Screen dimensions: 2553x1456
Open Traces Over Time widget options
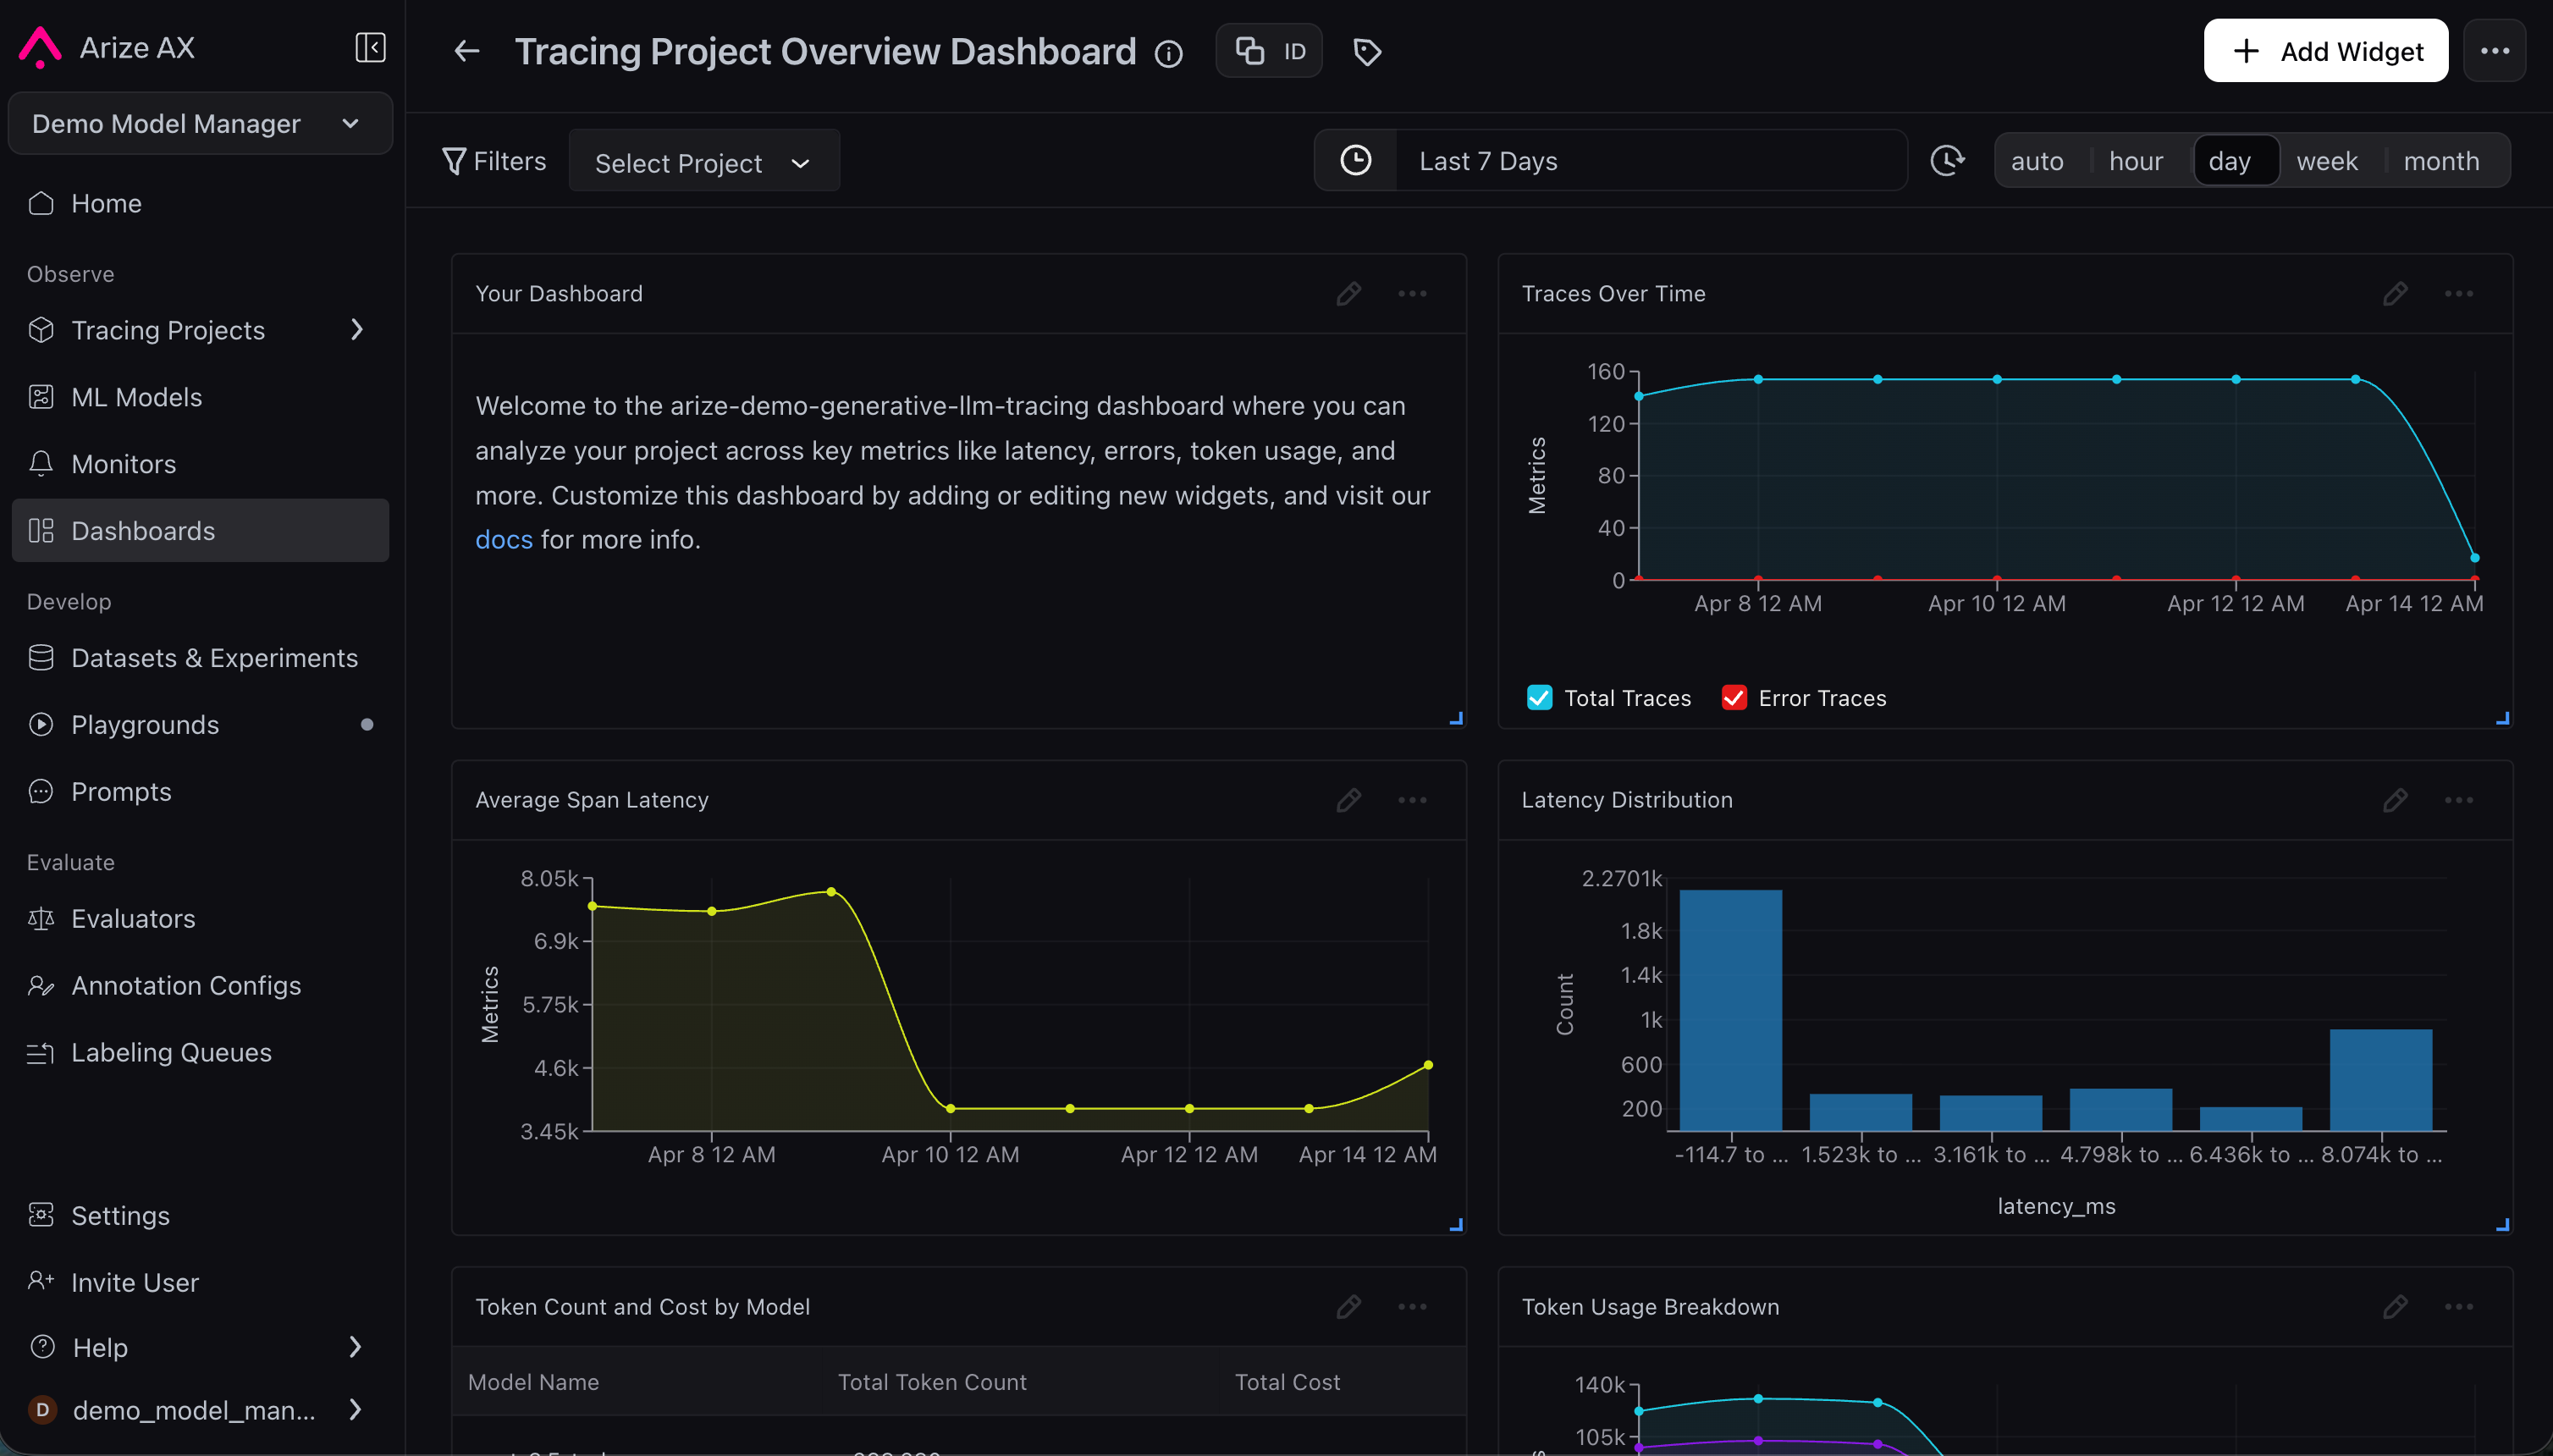coord(2458,293)
